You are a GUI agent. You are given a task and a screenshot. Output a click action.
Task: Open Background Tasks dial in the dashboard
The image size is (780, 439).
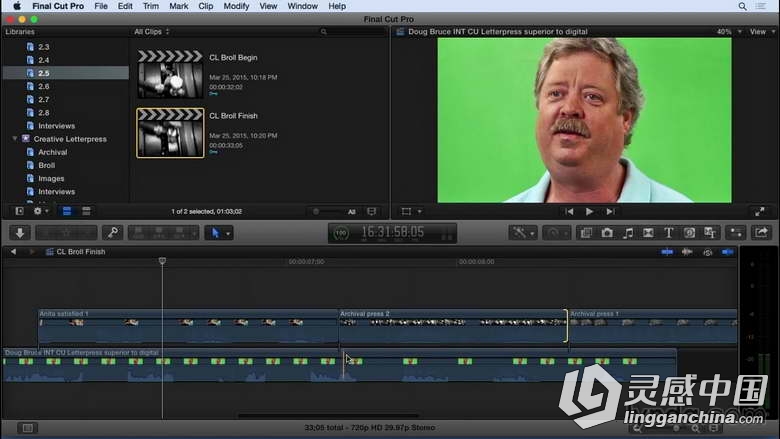click(x=341, y=233)
